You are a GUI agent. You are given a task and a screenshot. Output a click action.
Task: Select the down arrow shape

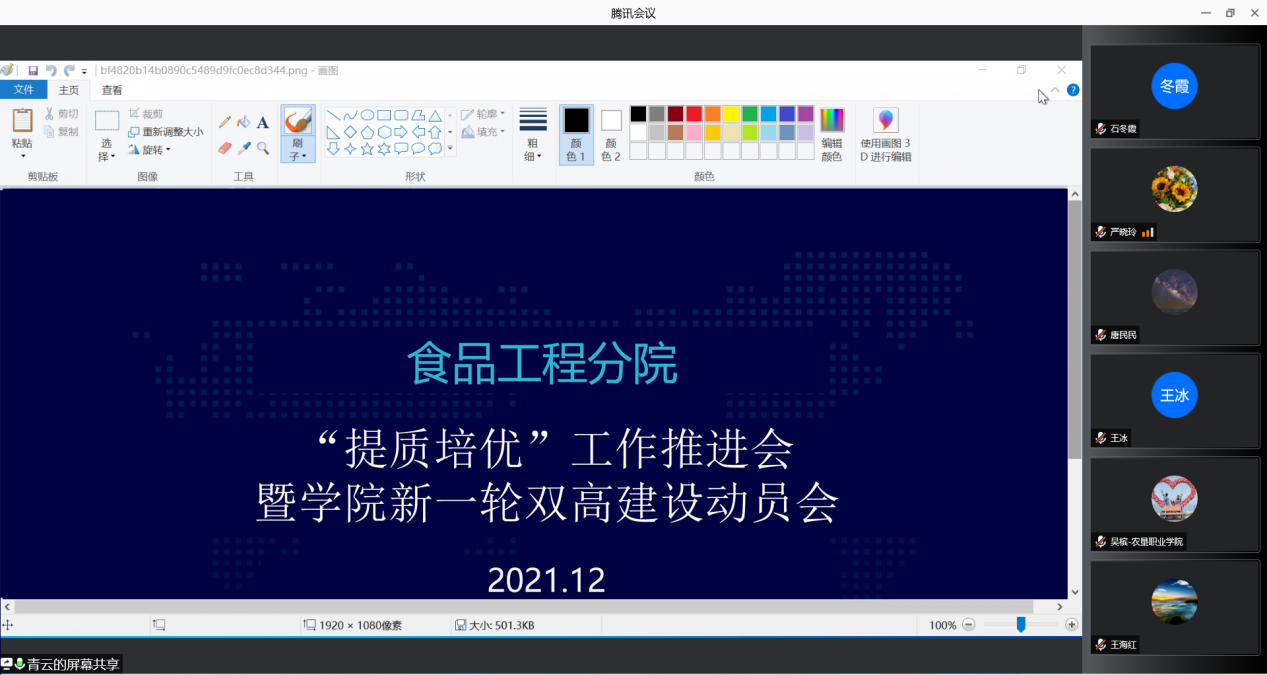tap(333, 148)
